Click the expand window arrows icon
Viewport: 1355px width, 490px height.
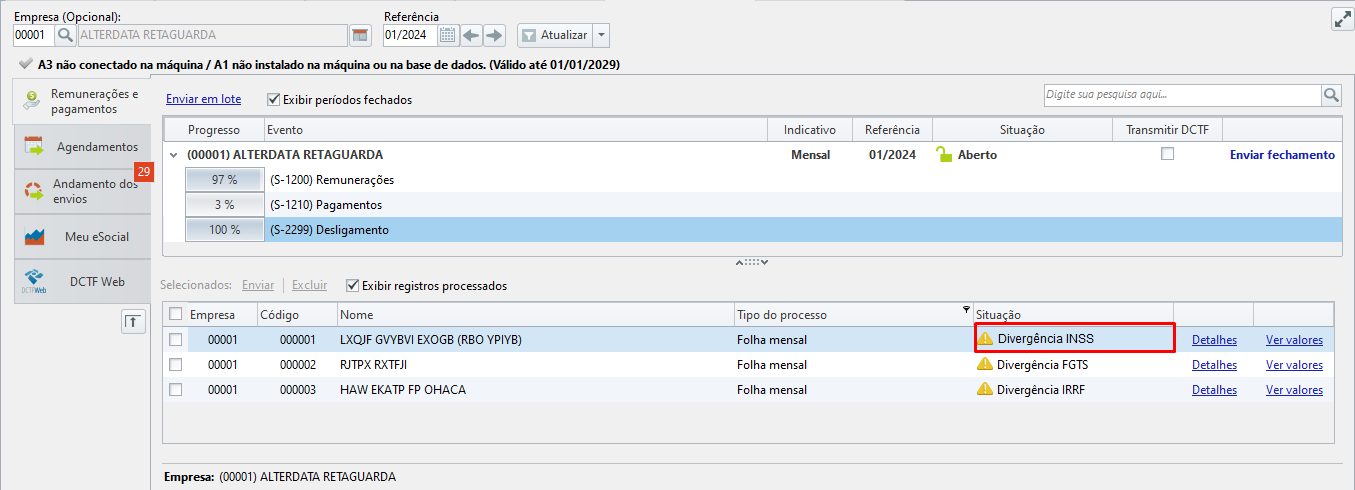(1342, 18)
